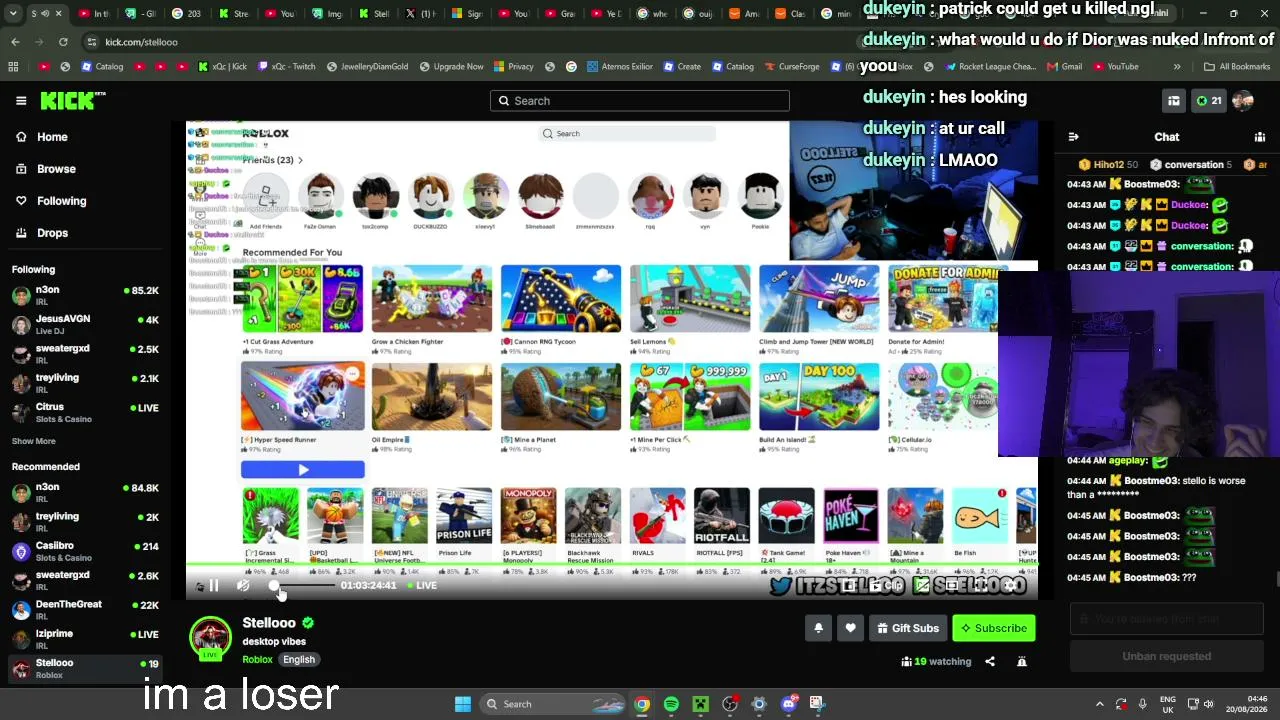Pause the live stream video
The image size is (1280, 720).
(213, 586)
